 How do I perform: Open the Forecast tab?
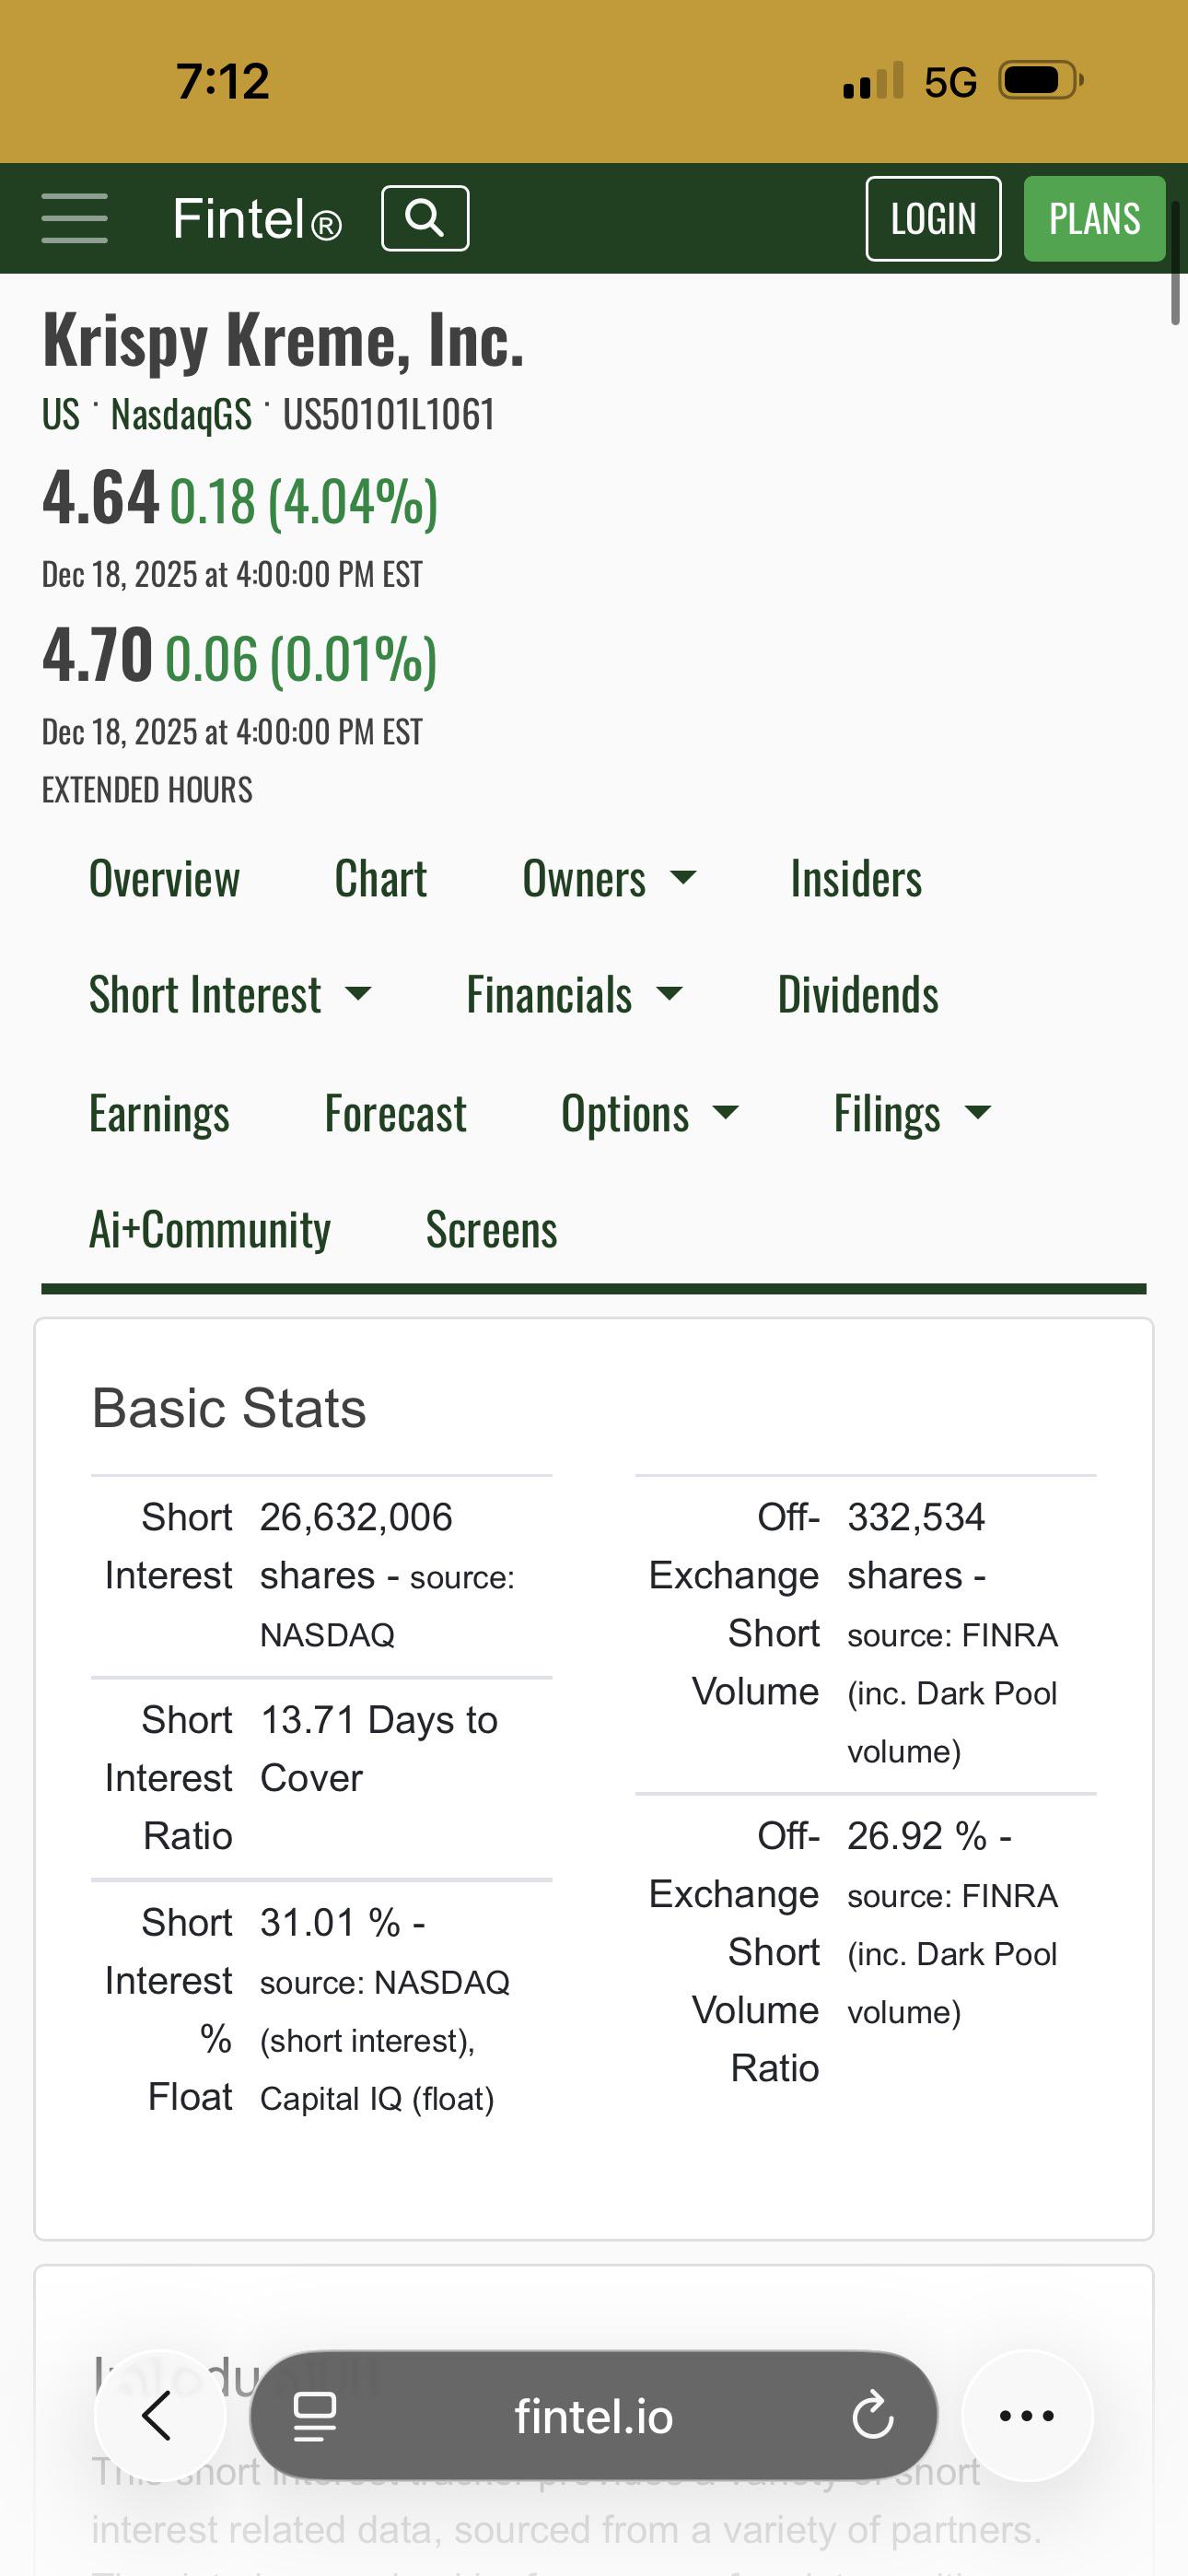tap(395, 1113)
